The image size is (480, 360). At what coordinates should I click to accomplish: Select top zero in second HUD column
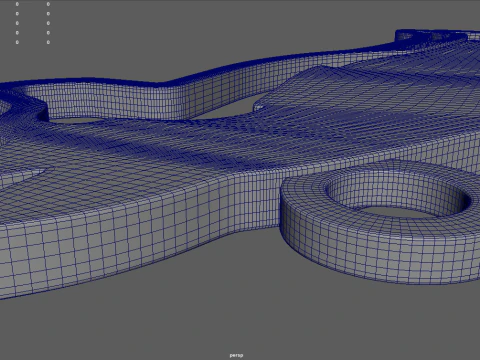48,4
